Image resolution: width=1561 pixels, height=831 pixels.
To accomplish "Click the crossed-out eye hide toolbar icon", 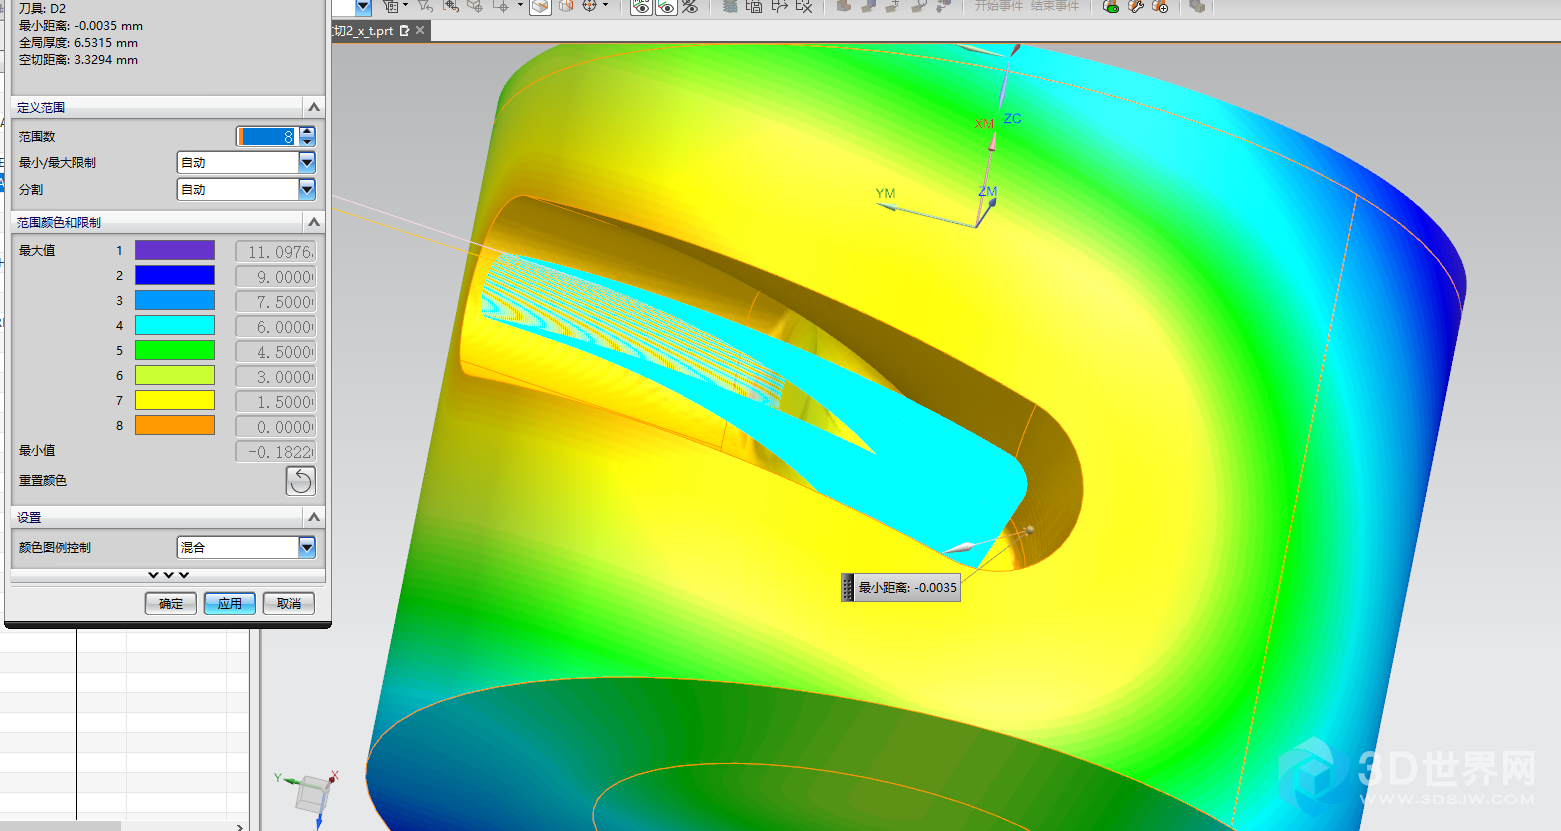I will coord(690,7).
